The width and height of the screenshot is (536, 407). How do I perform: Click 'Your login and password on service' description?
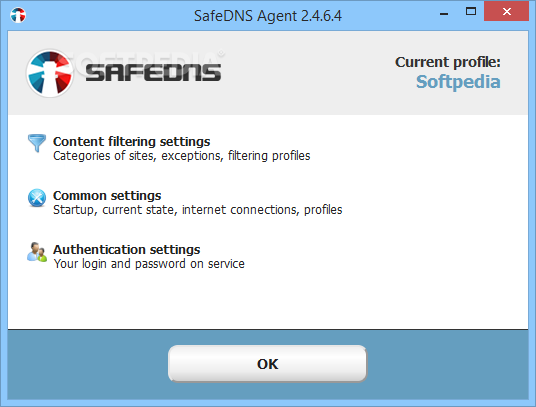tap(149, 264)
